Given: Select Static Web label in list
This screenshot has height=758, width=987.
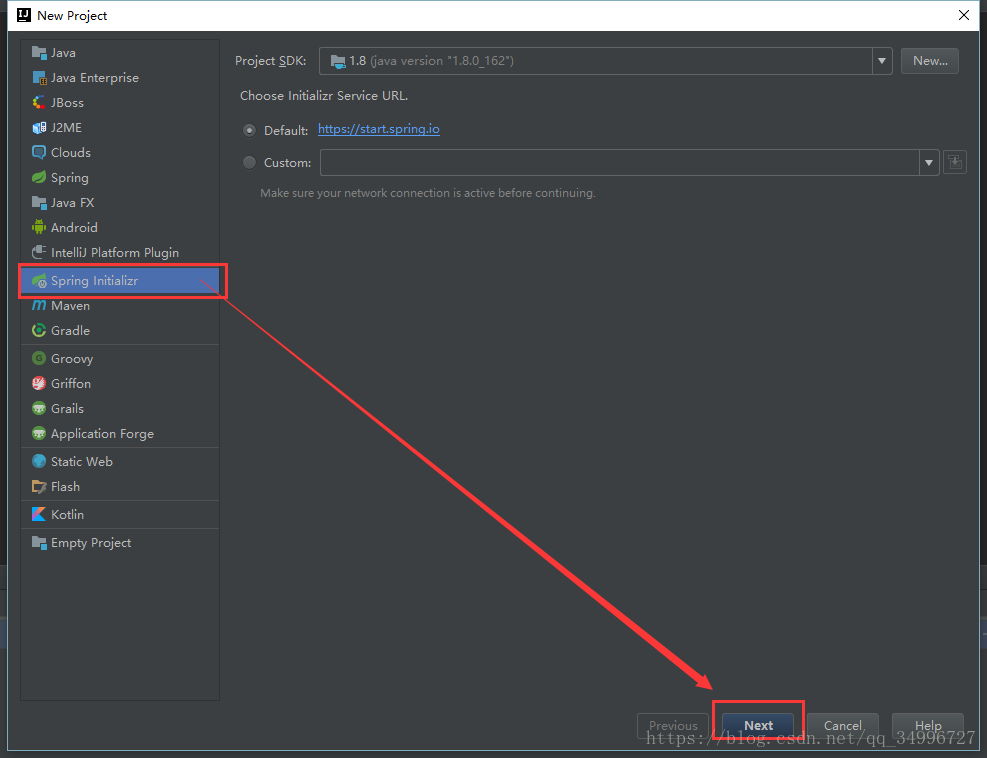Looking at the screenshot, I should tap(82, 461).
